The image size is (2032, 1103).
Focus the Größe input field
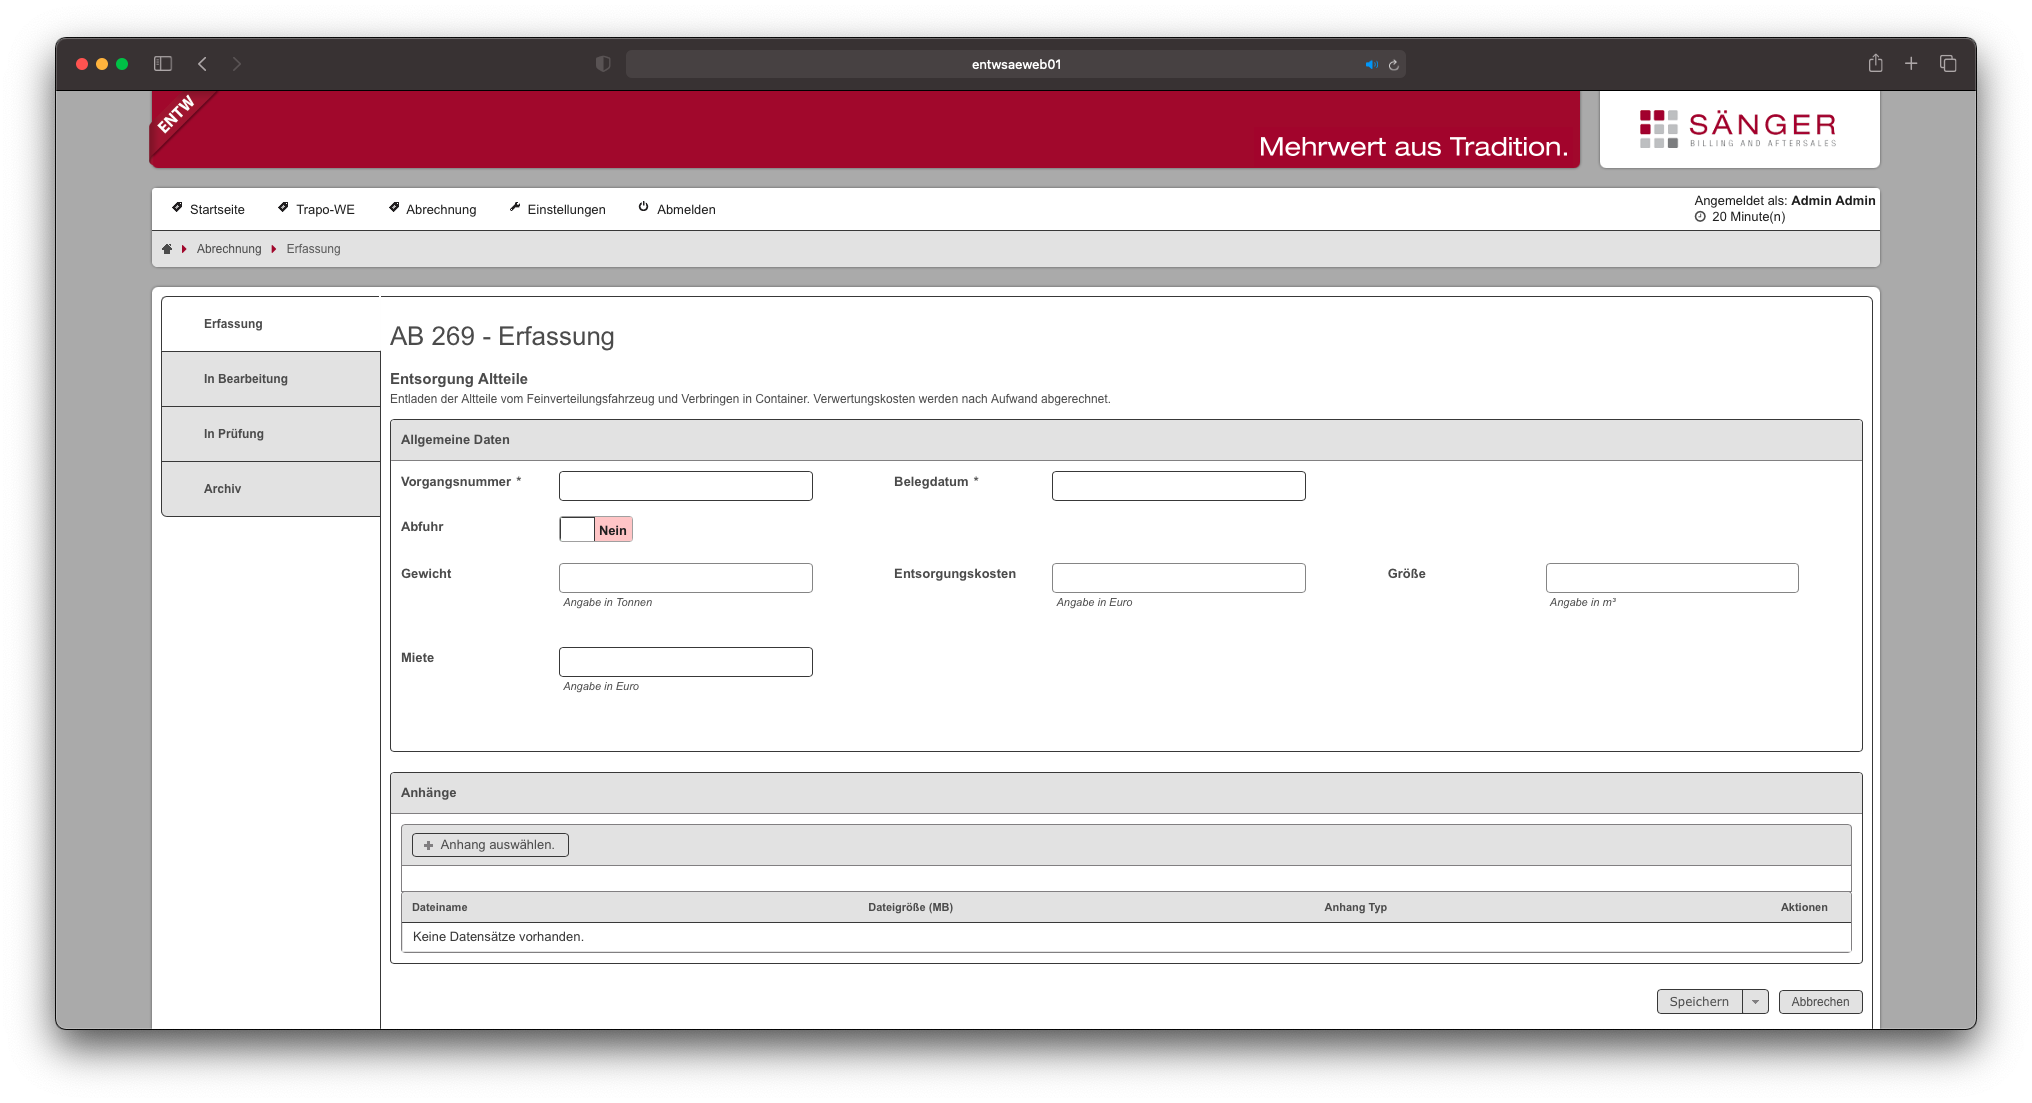tap(1672, 578)
